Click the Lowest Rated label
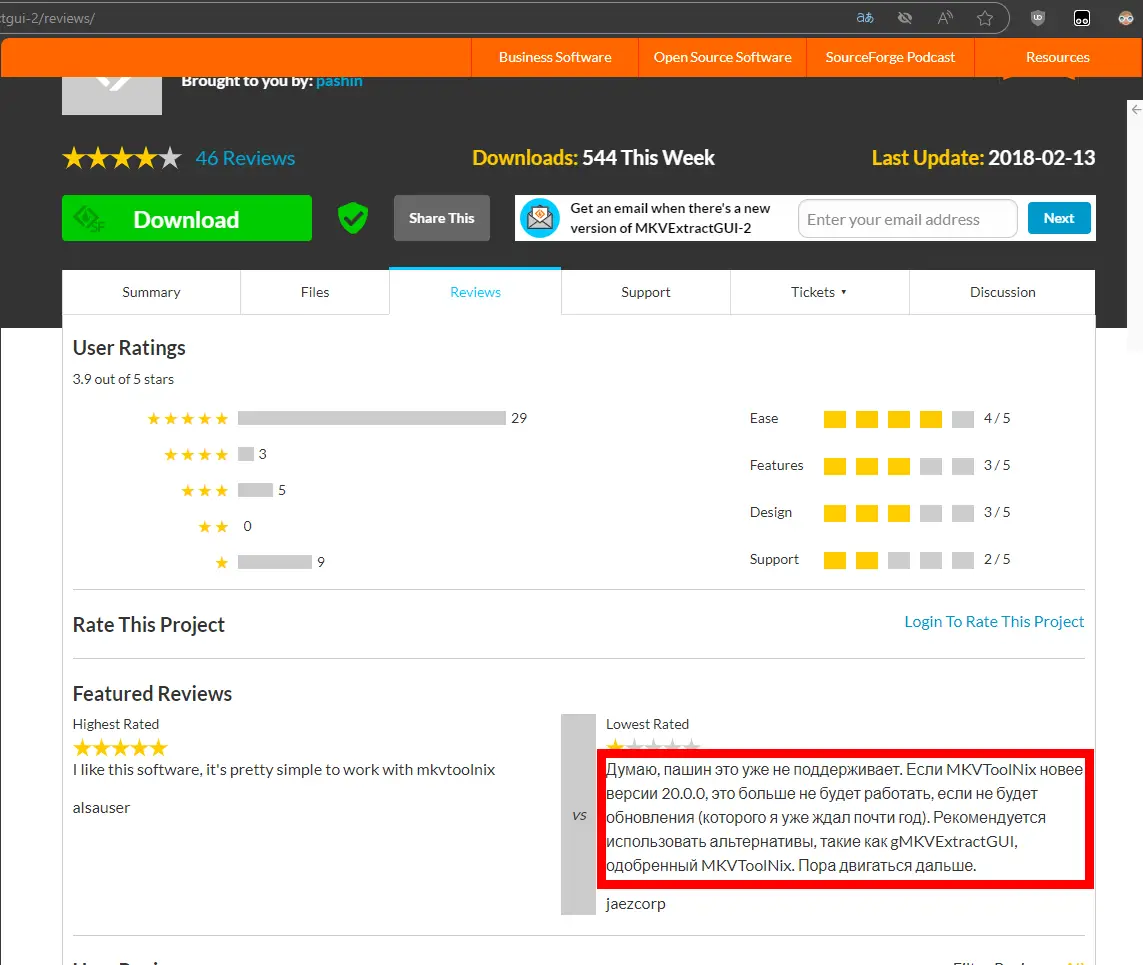The width and height of the screenshot is (1143, 965). pyautogui.click(x=647, y=724)
